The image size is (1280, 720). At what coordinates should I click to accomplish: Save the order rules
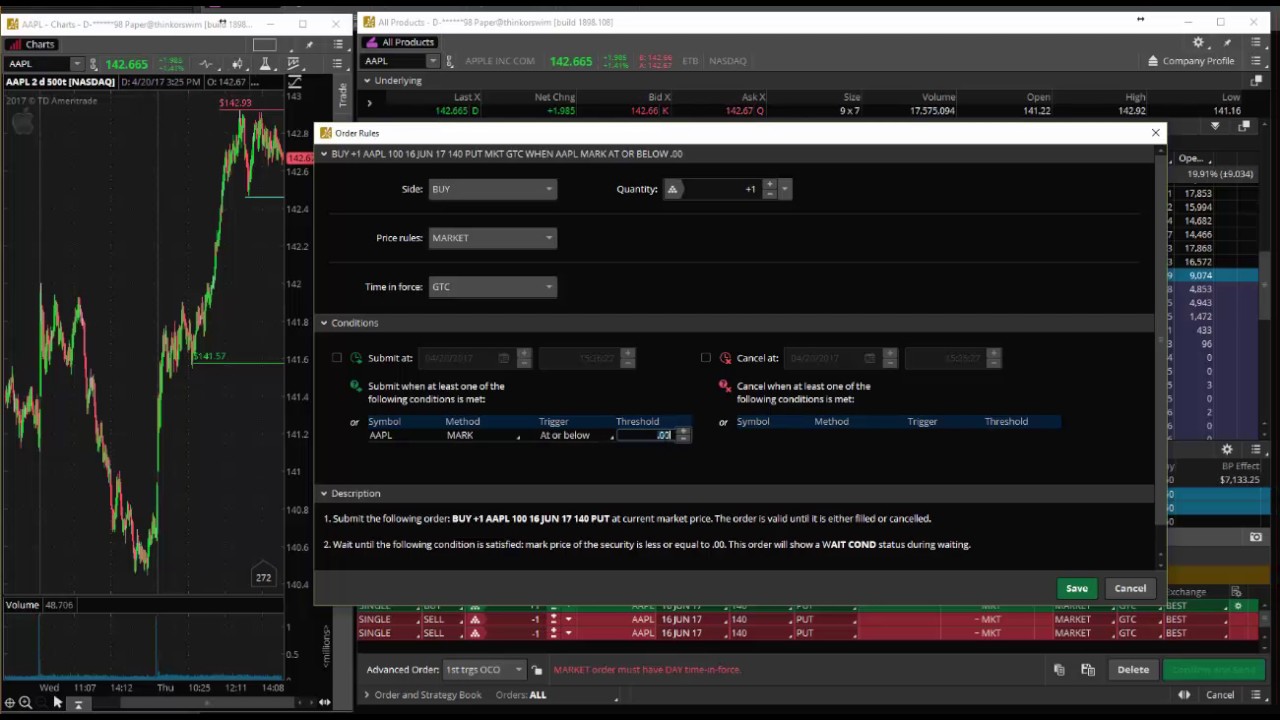(1076, 588)
